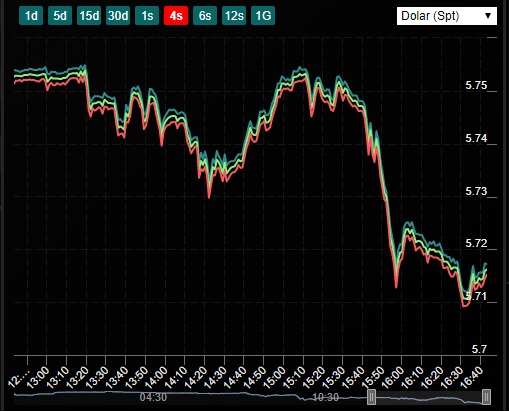The height and width of the screenshot is (412, 509).
Task: Select the 1d time range button
Action: [x=31, y=16]
